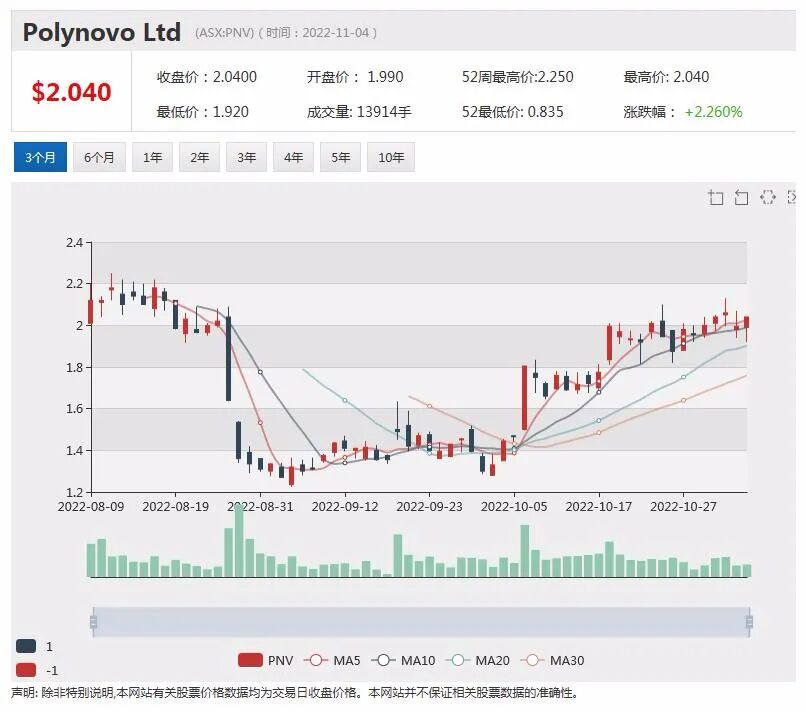
Task: Activate the area zoom tool icon
Action: click(x=715, y=197)
